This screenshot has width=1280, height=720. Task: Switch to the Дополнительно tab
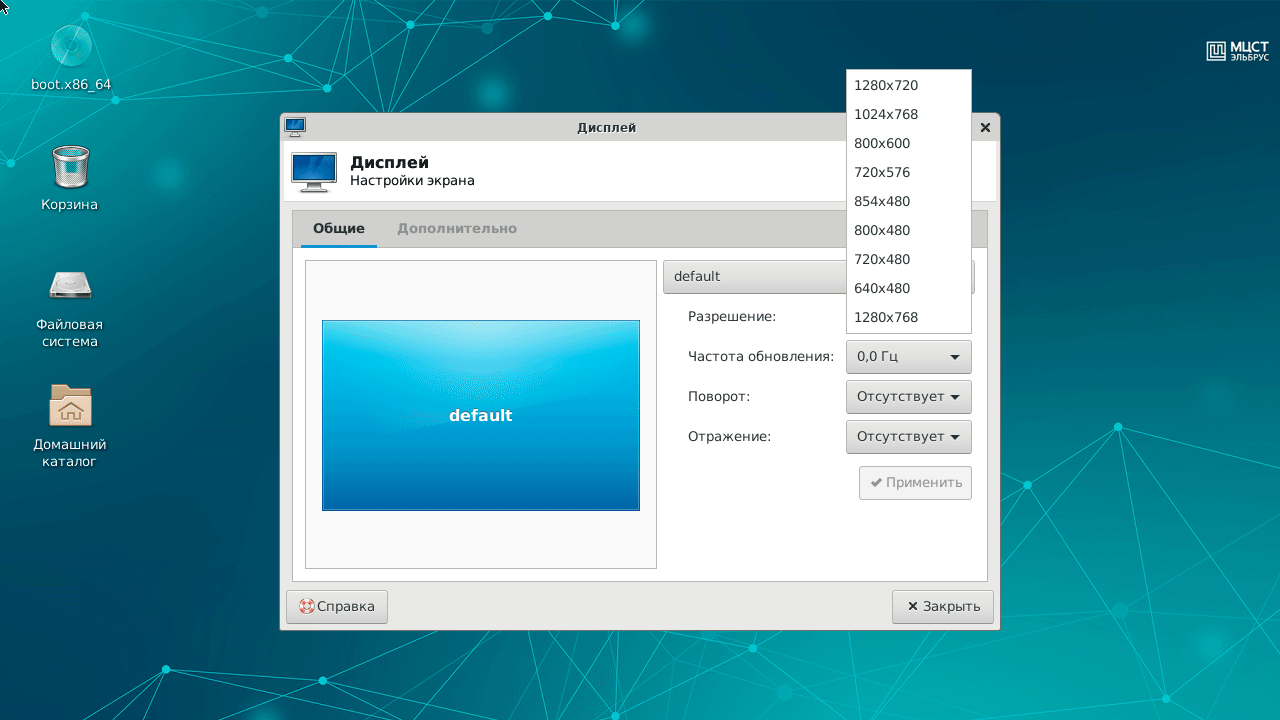[x=457, y=228]
